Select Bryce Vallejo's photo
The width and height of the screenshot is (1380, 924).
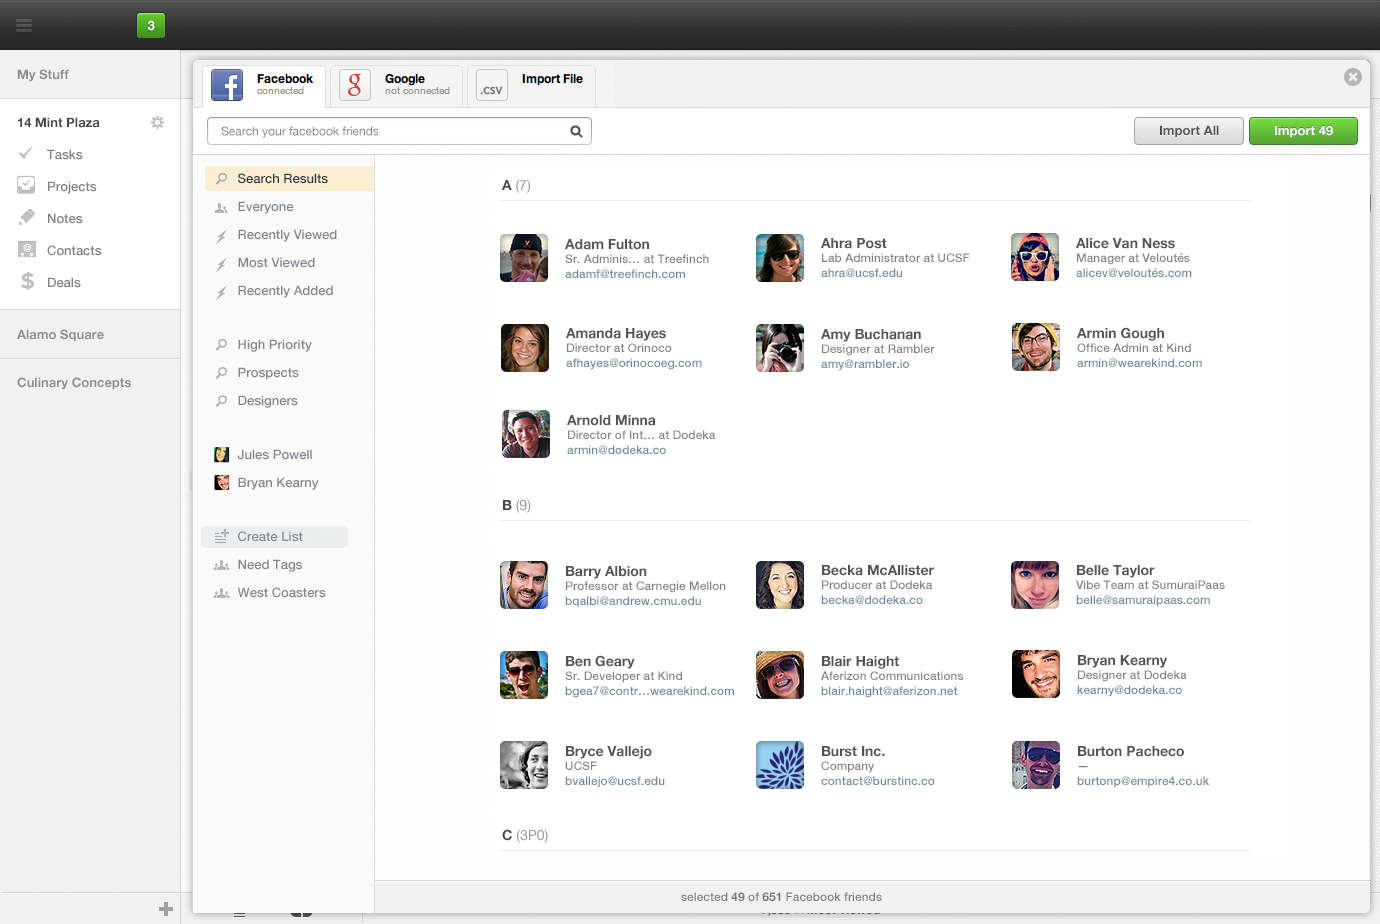[524, 765]
